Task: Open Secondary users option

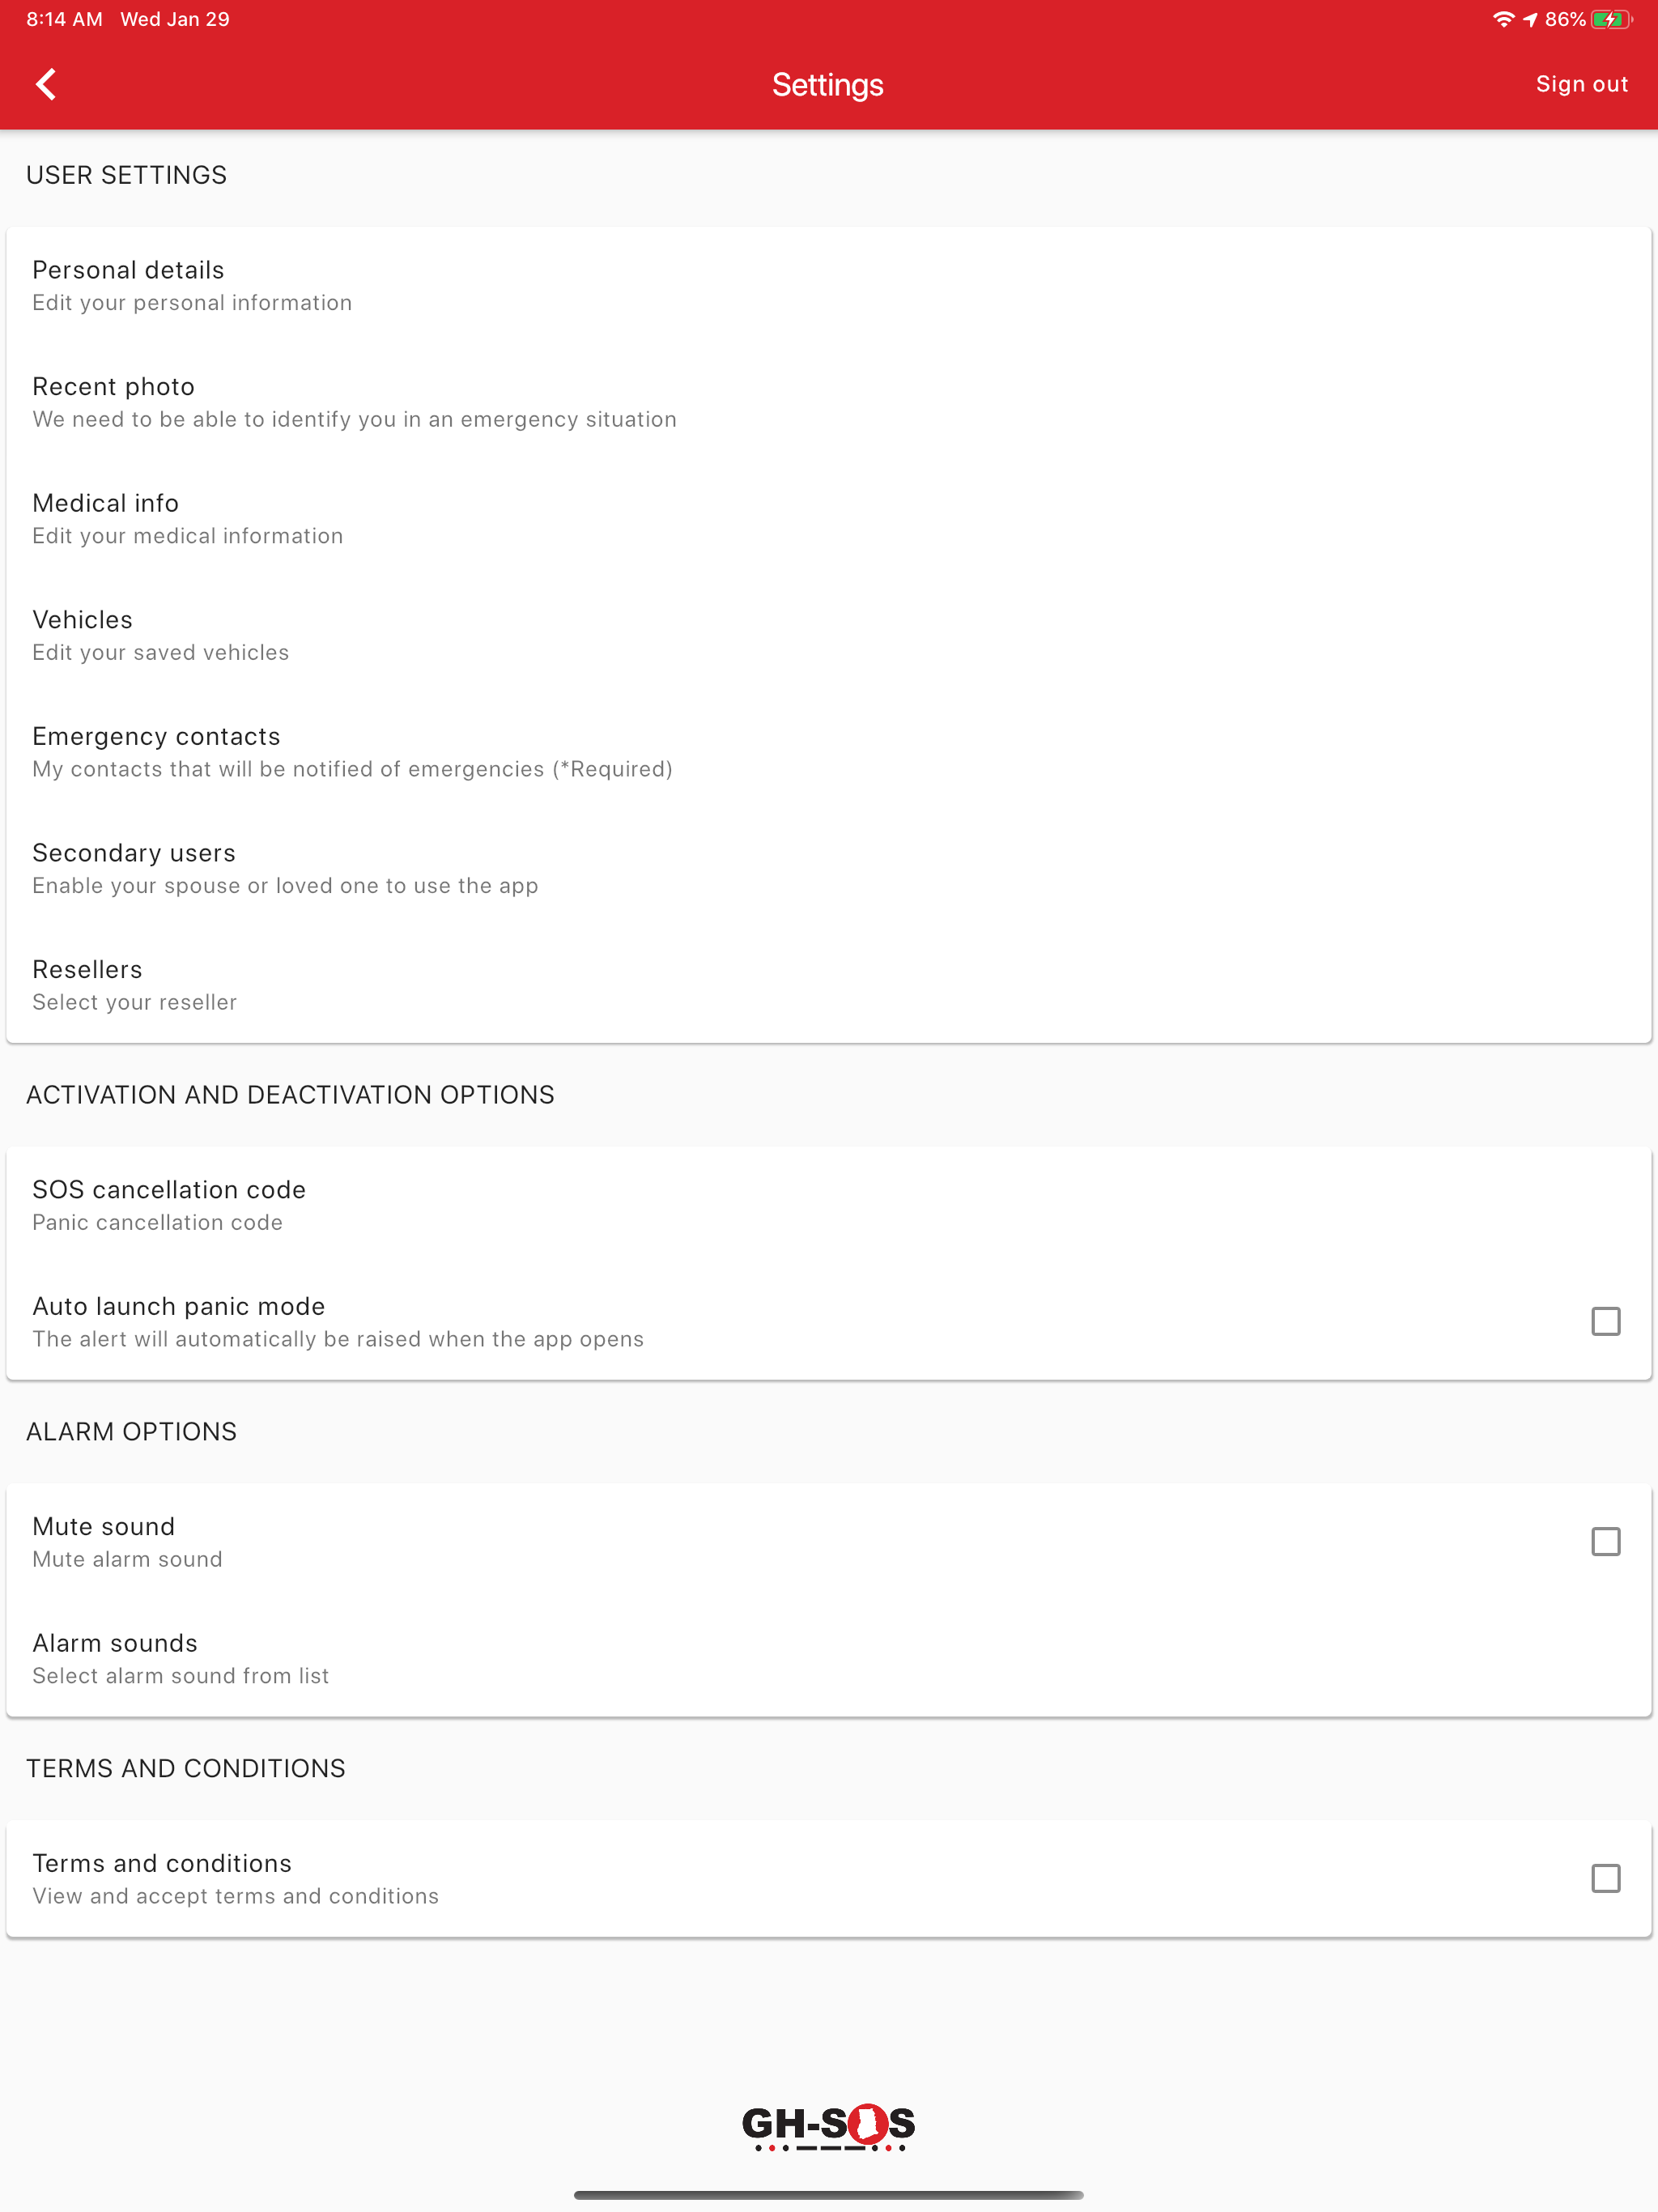Action: pos(828,869)
